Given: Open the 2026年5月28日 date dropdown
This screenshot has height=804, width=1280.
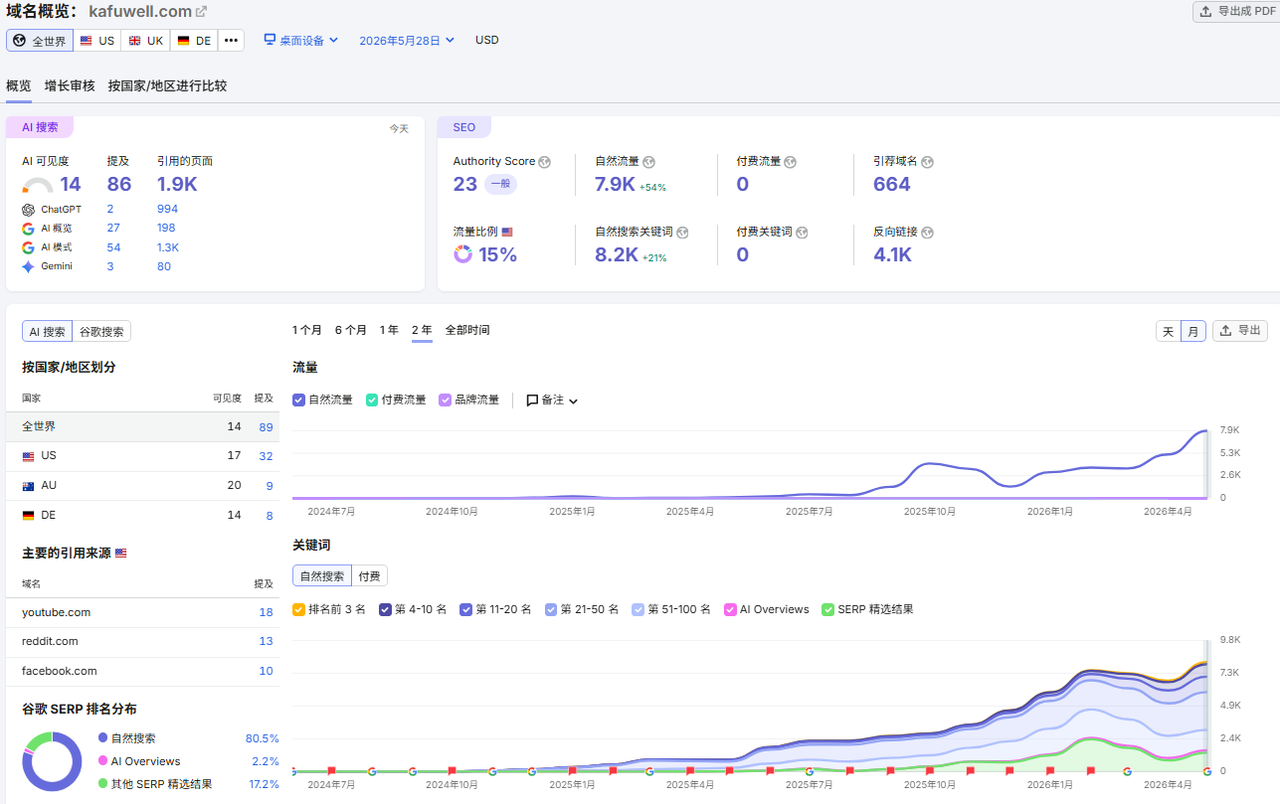Looking at the screenshot, I should 407,40.
